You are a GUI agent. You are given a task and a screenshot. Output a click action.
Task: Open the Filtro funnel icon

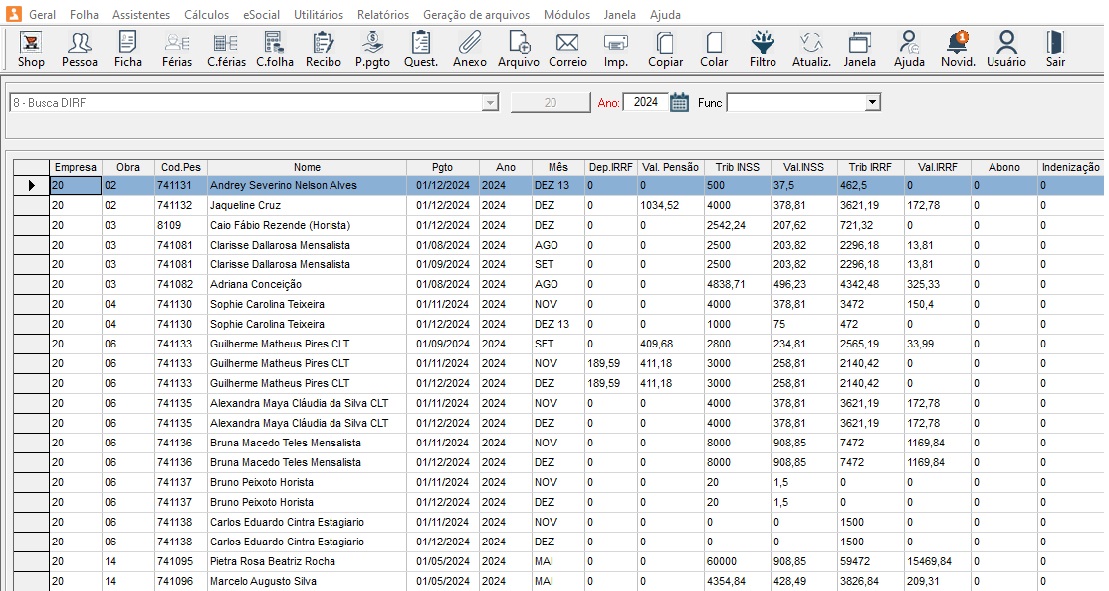pyautogui.click(x=763, y=48)
